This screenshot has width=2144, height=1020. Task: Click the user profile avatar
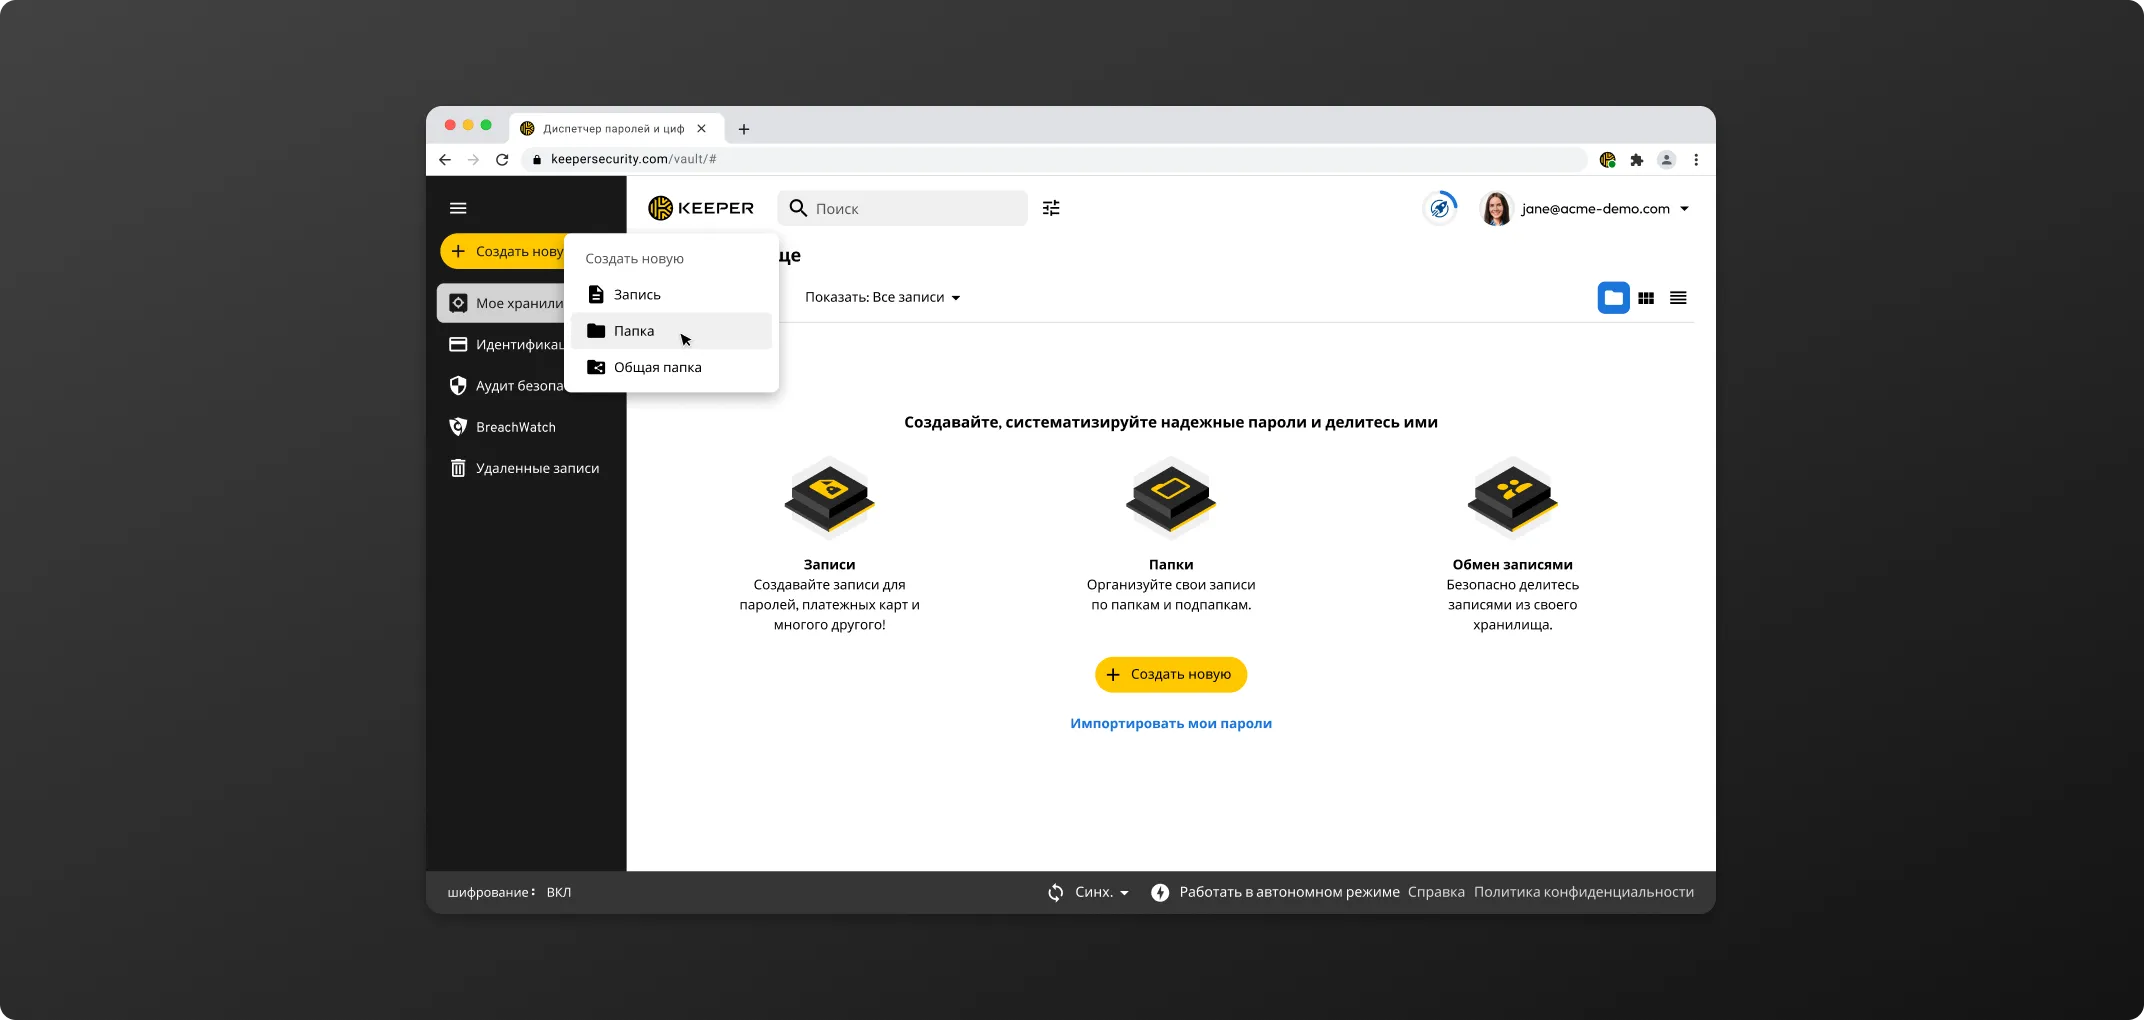click(x=1496, y=208)
